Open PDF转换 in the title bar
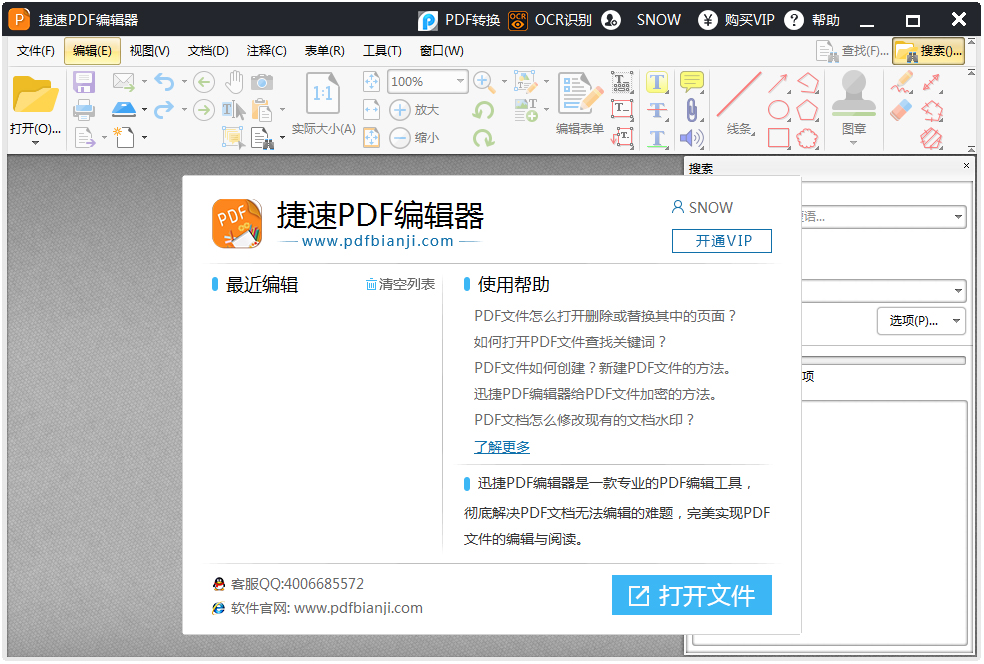984x664 pixels. tap(459, 20)
